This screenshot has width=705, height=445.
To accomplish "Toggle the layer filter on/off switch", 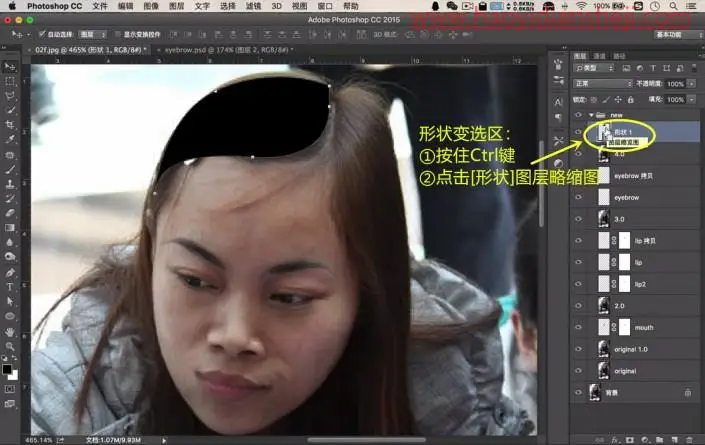I will [694, 68].
